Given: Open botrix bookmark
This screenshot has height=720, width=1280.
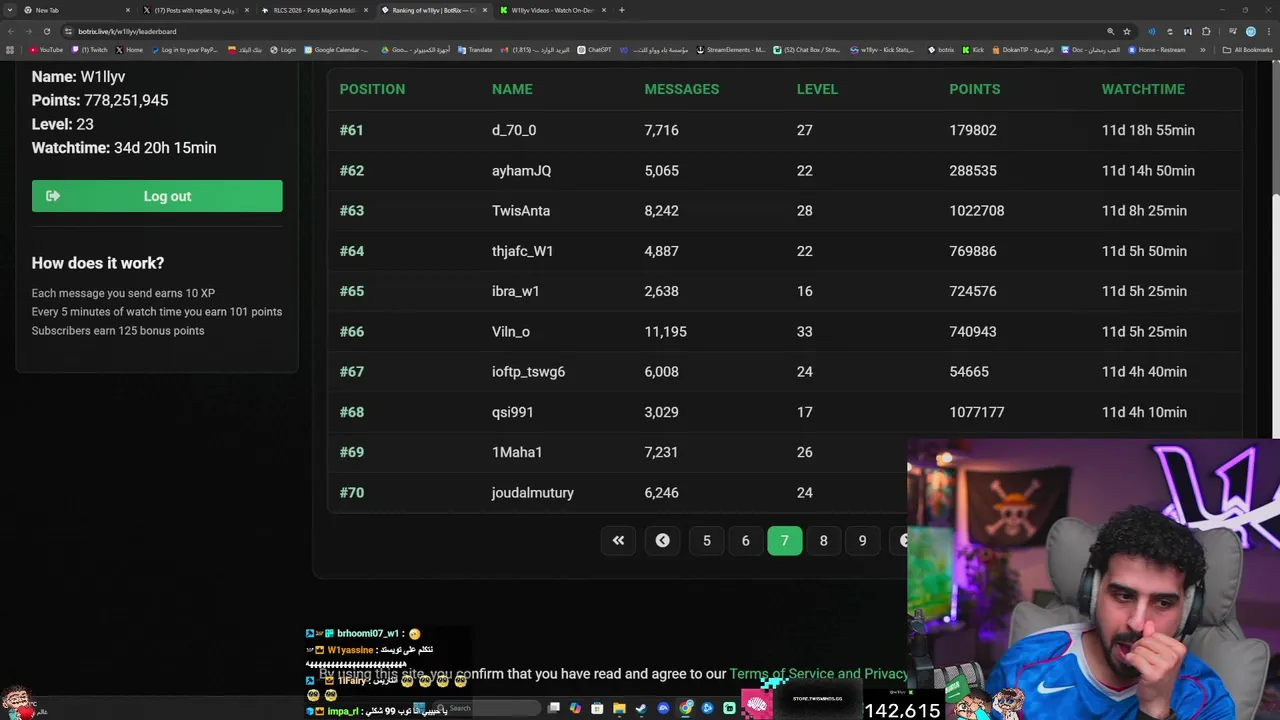Looking at the screenshot, I should tap(941, 49).
